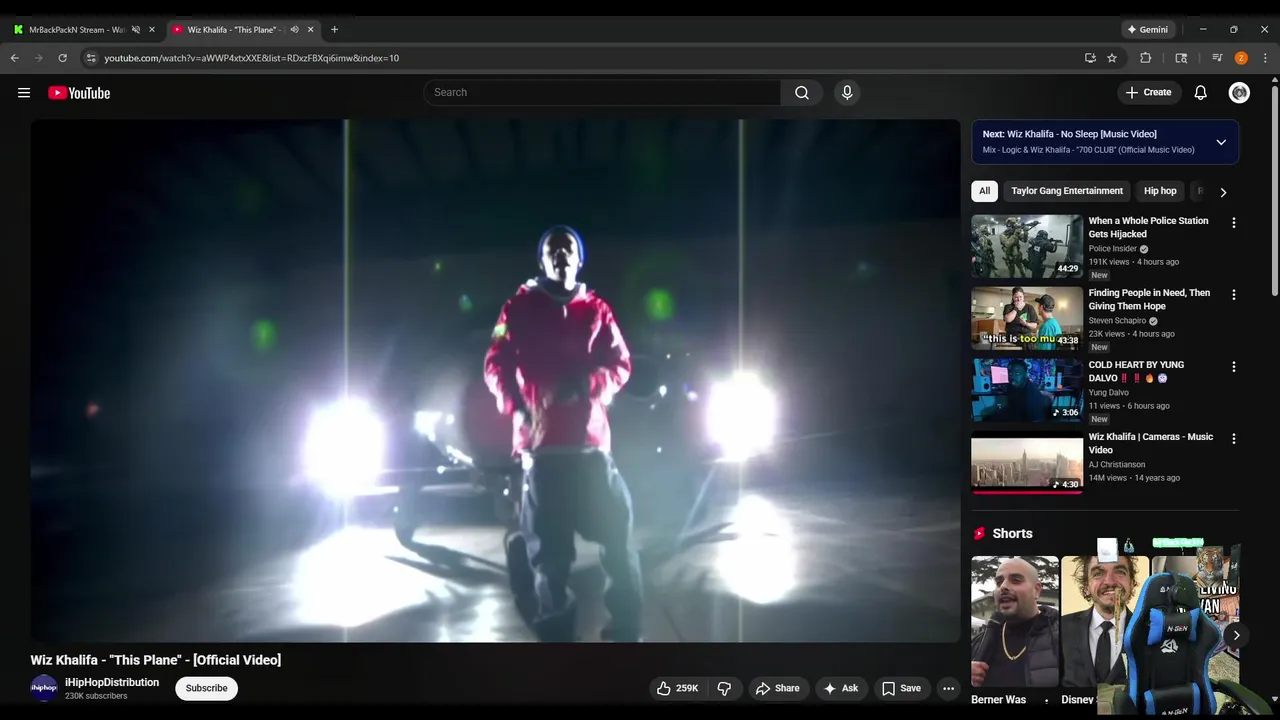Open the 43:38 Steven Schapiro thumbnail
The height and width of the screenshot is (720, 1280).
click(1027, 318)
